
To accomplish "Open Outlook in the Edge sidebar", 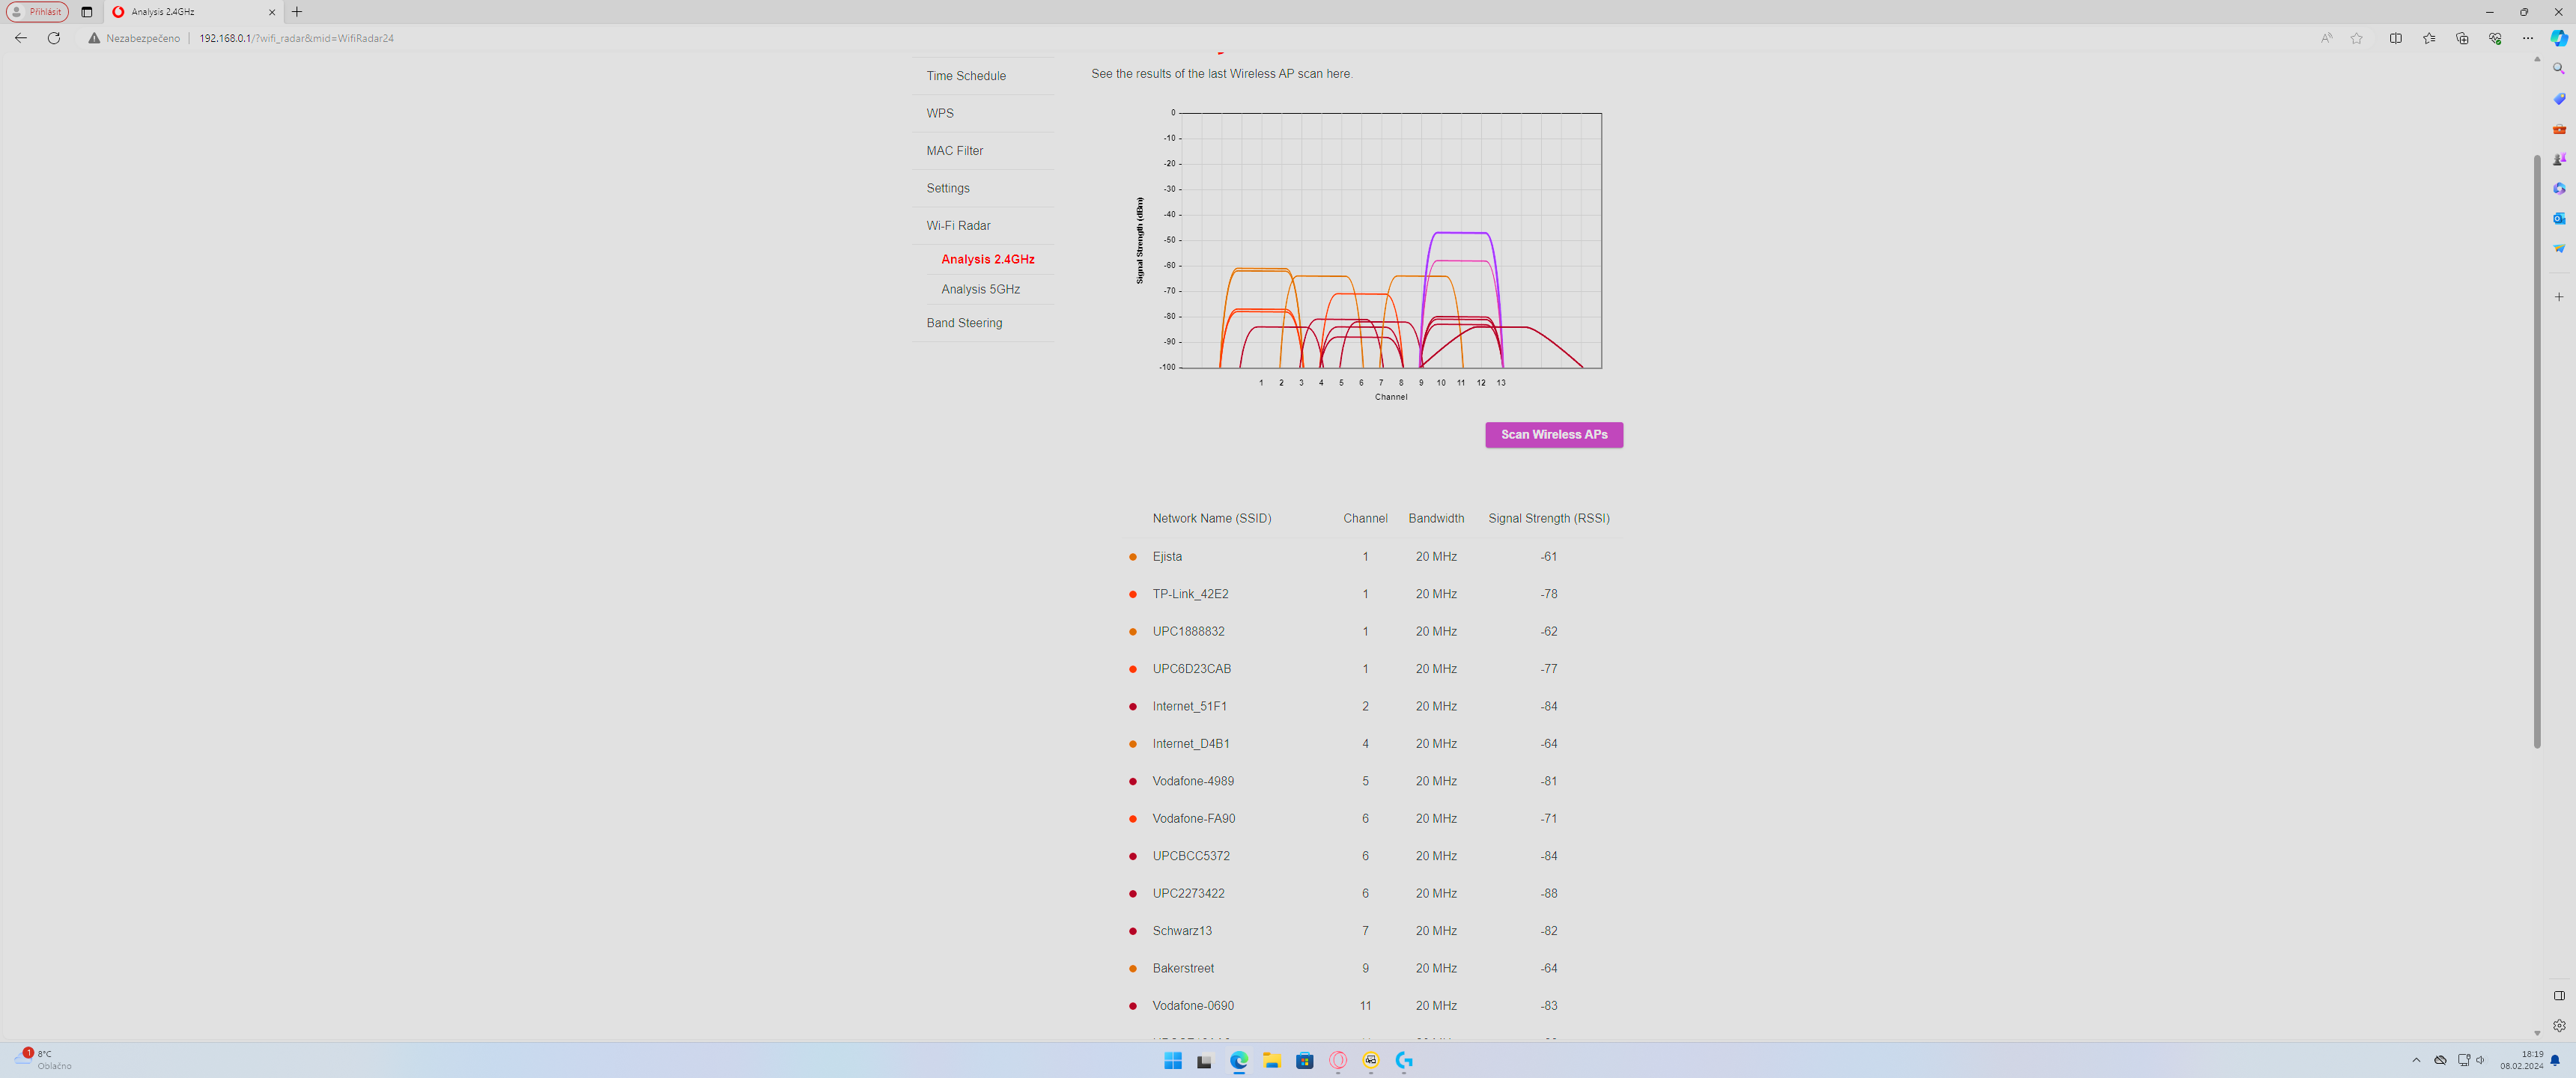I will click(2558, 218).
